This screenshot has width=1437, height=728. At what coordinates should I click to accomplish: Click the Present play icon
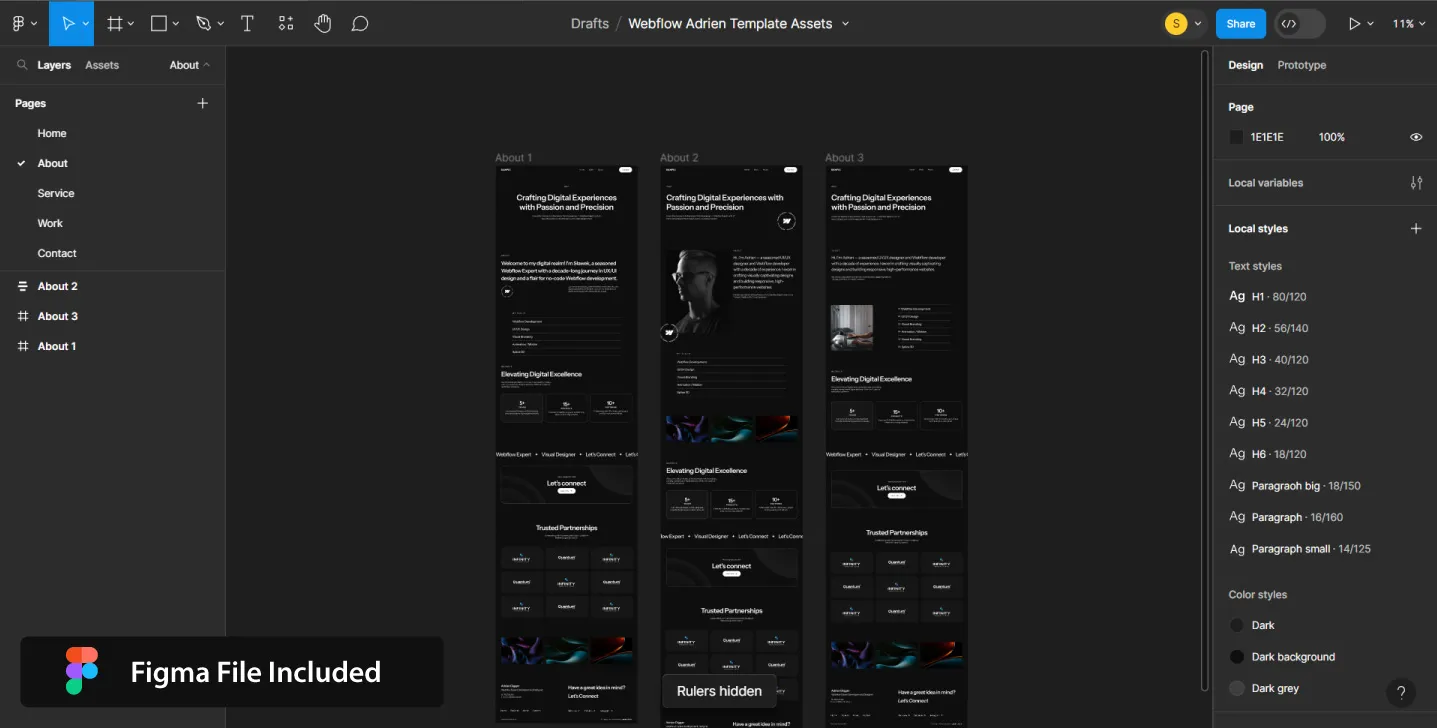click(1355, 23)
